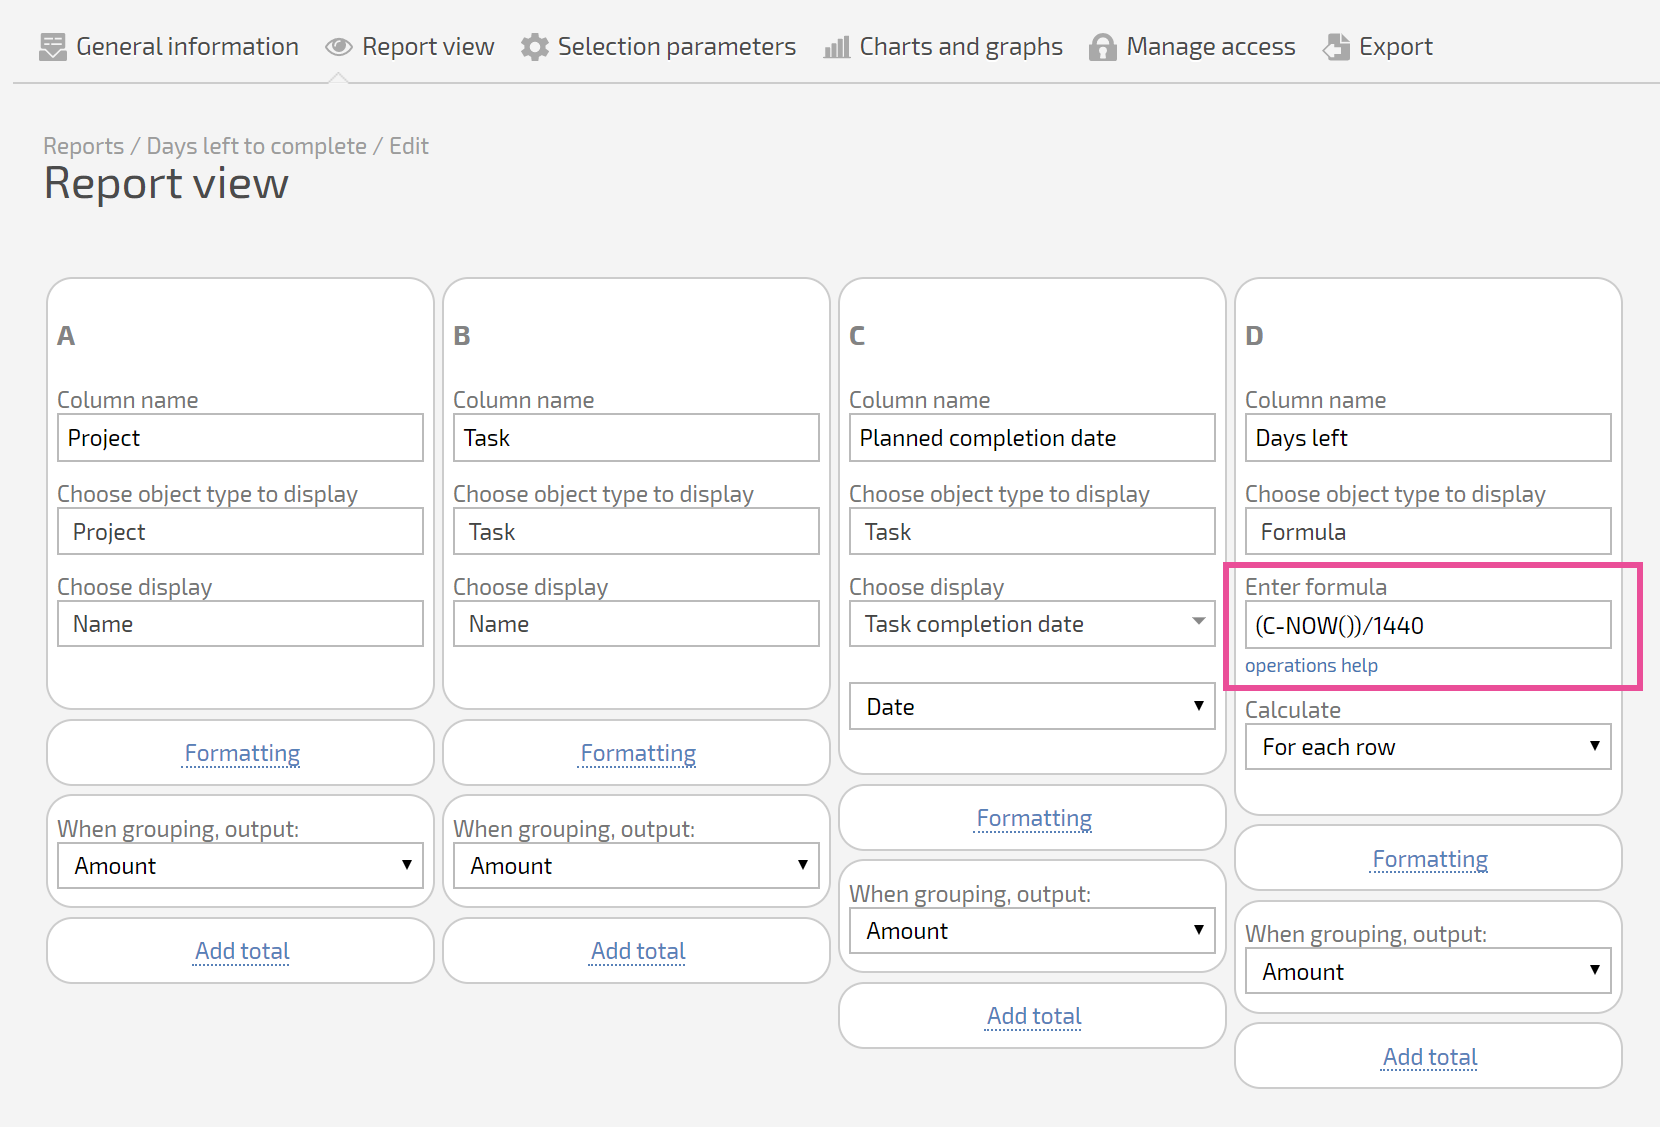Click column B Choose display Name field

click(x=636, y=624)
